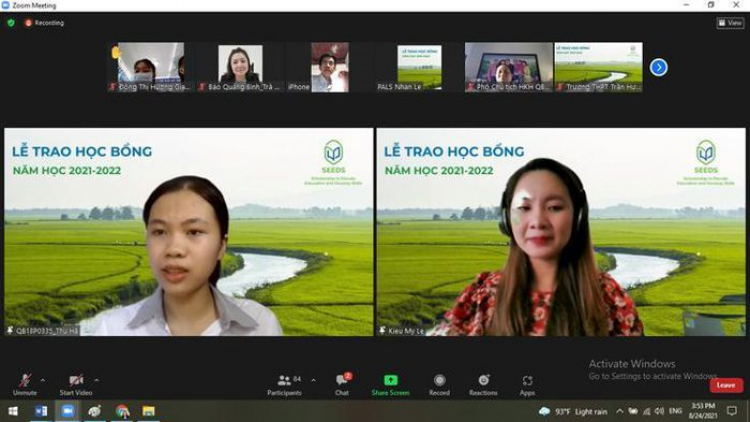
Task: Open the weather widget showing 93°F
Action: pyautogui.click(x=572, y=411)
